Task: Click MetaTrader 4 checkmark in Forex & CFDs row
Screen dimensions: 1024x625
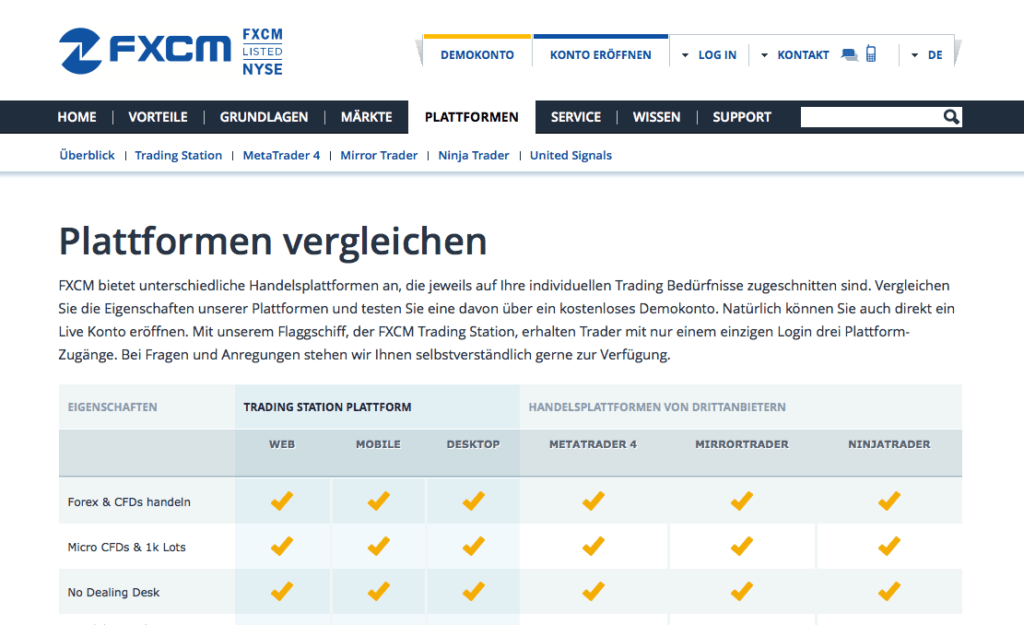Action: coord(593,501)
